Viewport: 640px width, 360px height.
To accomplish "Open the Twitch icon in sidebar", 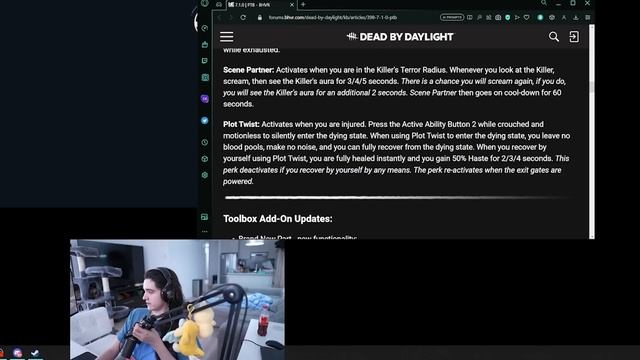I will click(x=205, y=61).
